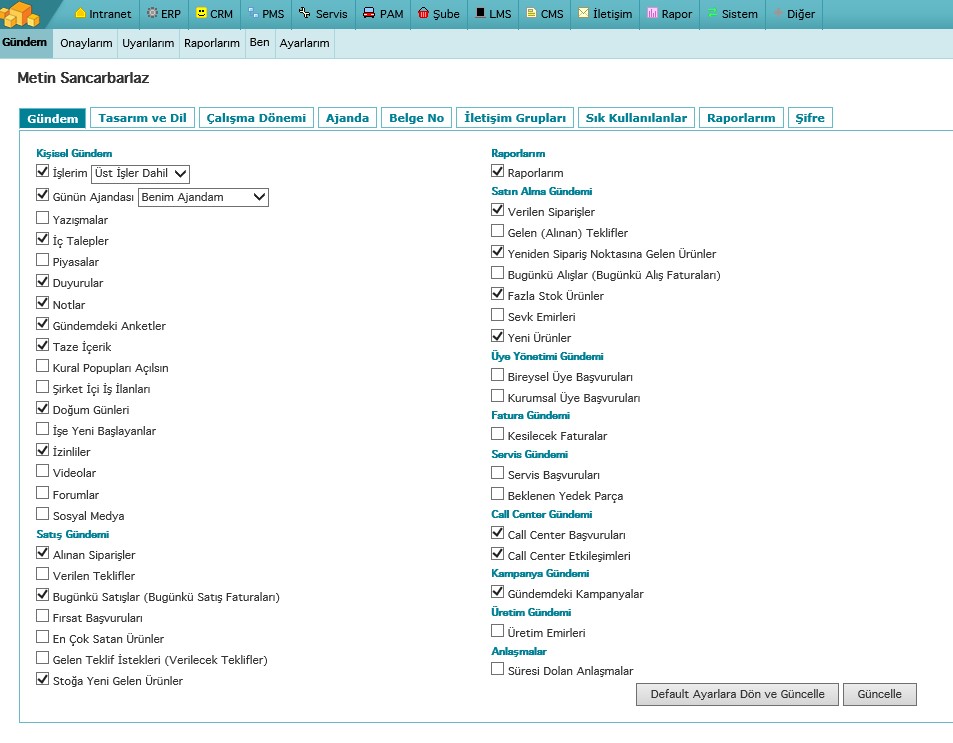Open the Sık Kullanılanlar tab

[x=636, y=118]
